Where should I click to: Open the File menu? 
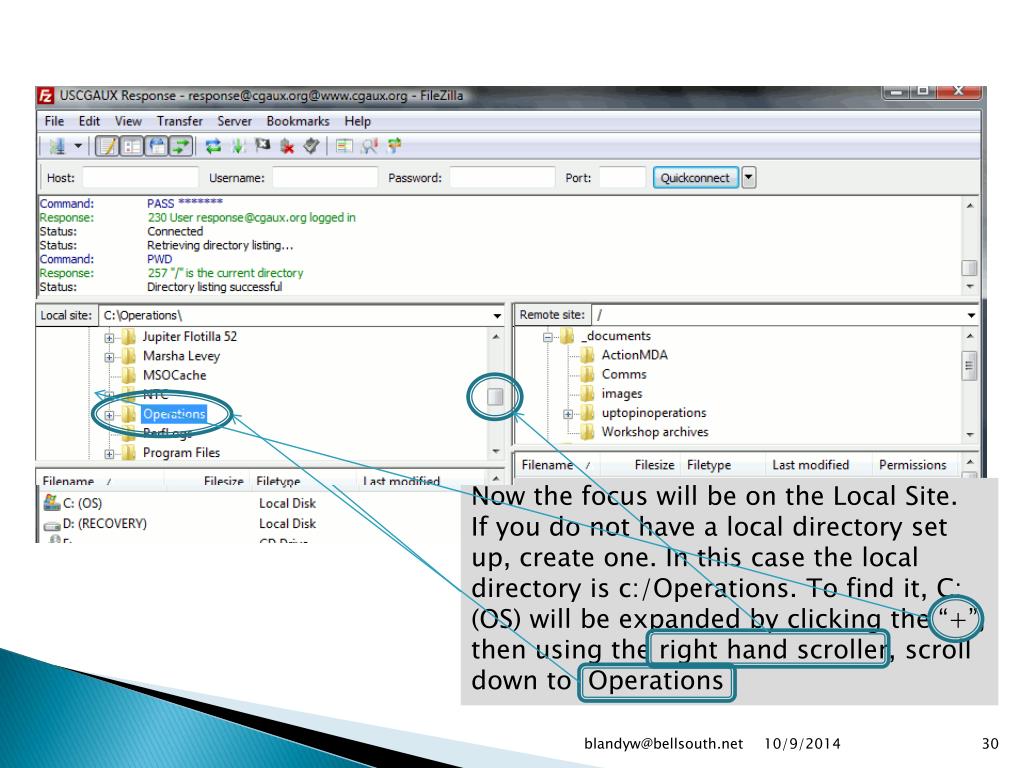[54, 121]
